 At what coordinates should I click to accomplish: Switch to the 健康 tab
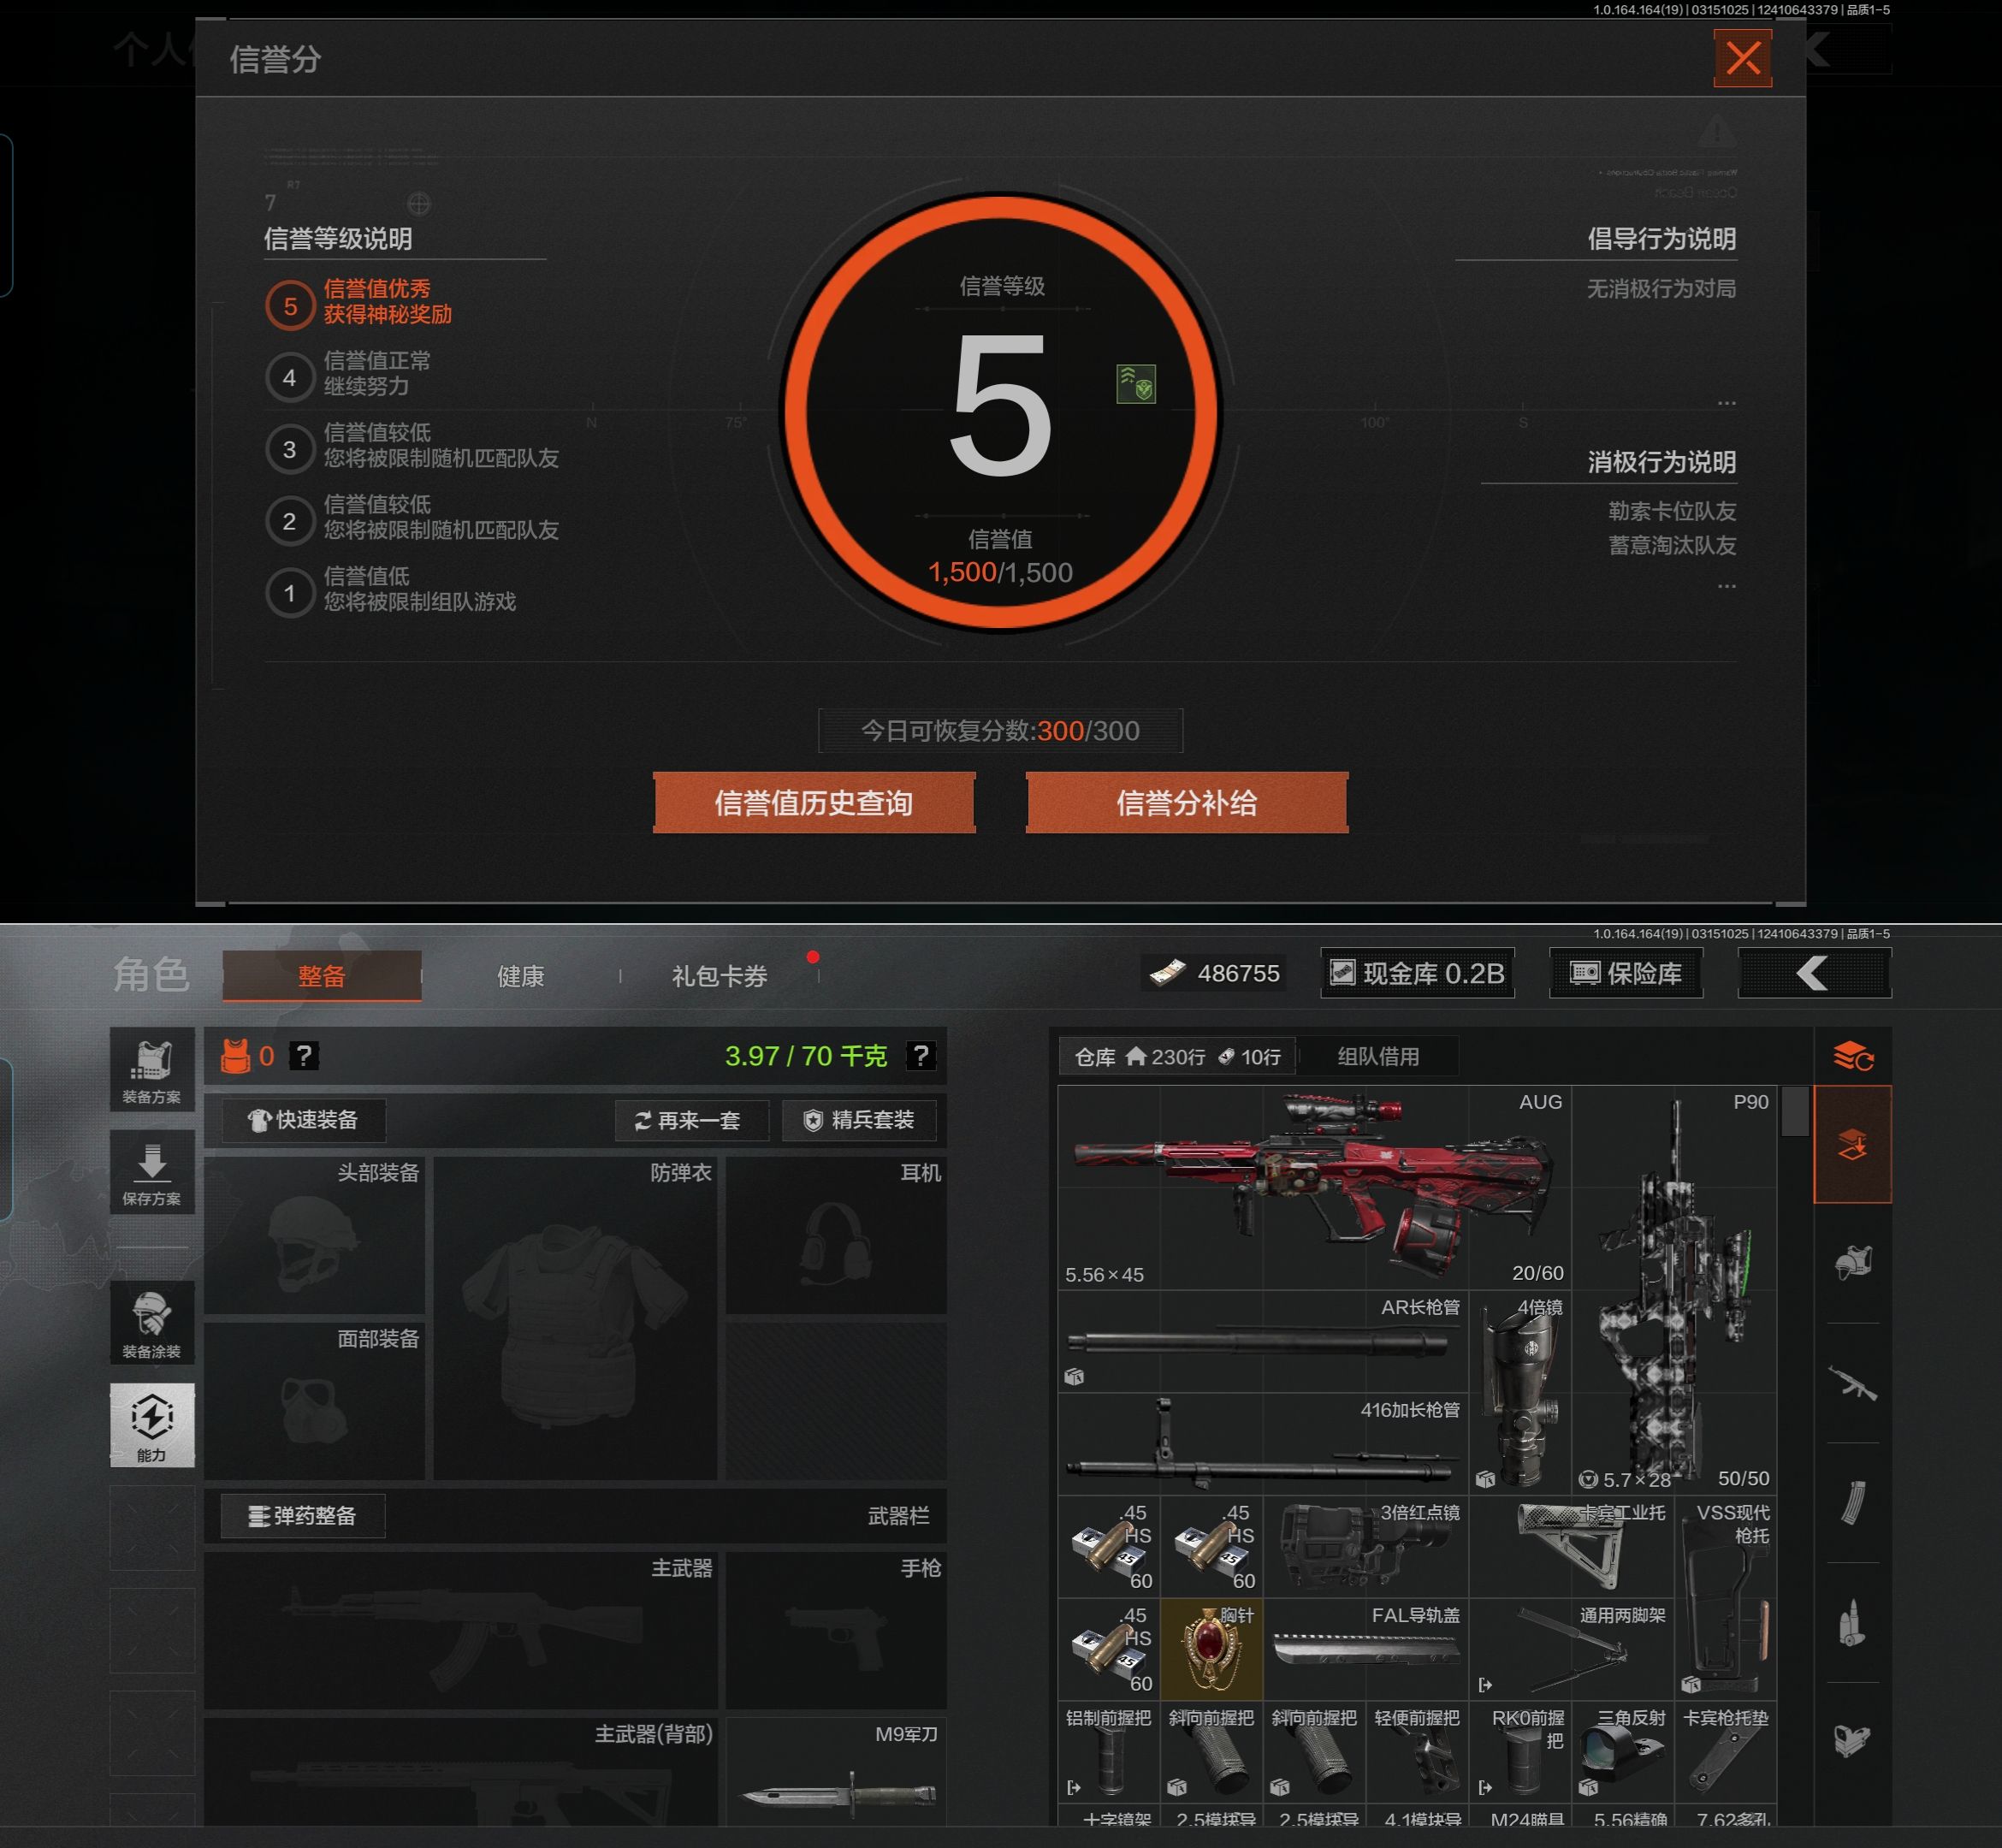(520, 976)
